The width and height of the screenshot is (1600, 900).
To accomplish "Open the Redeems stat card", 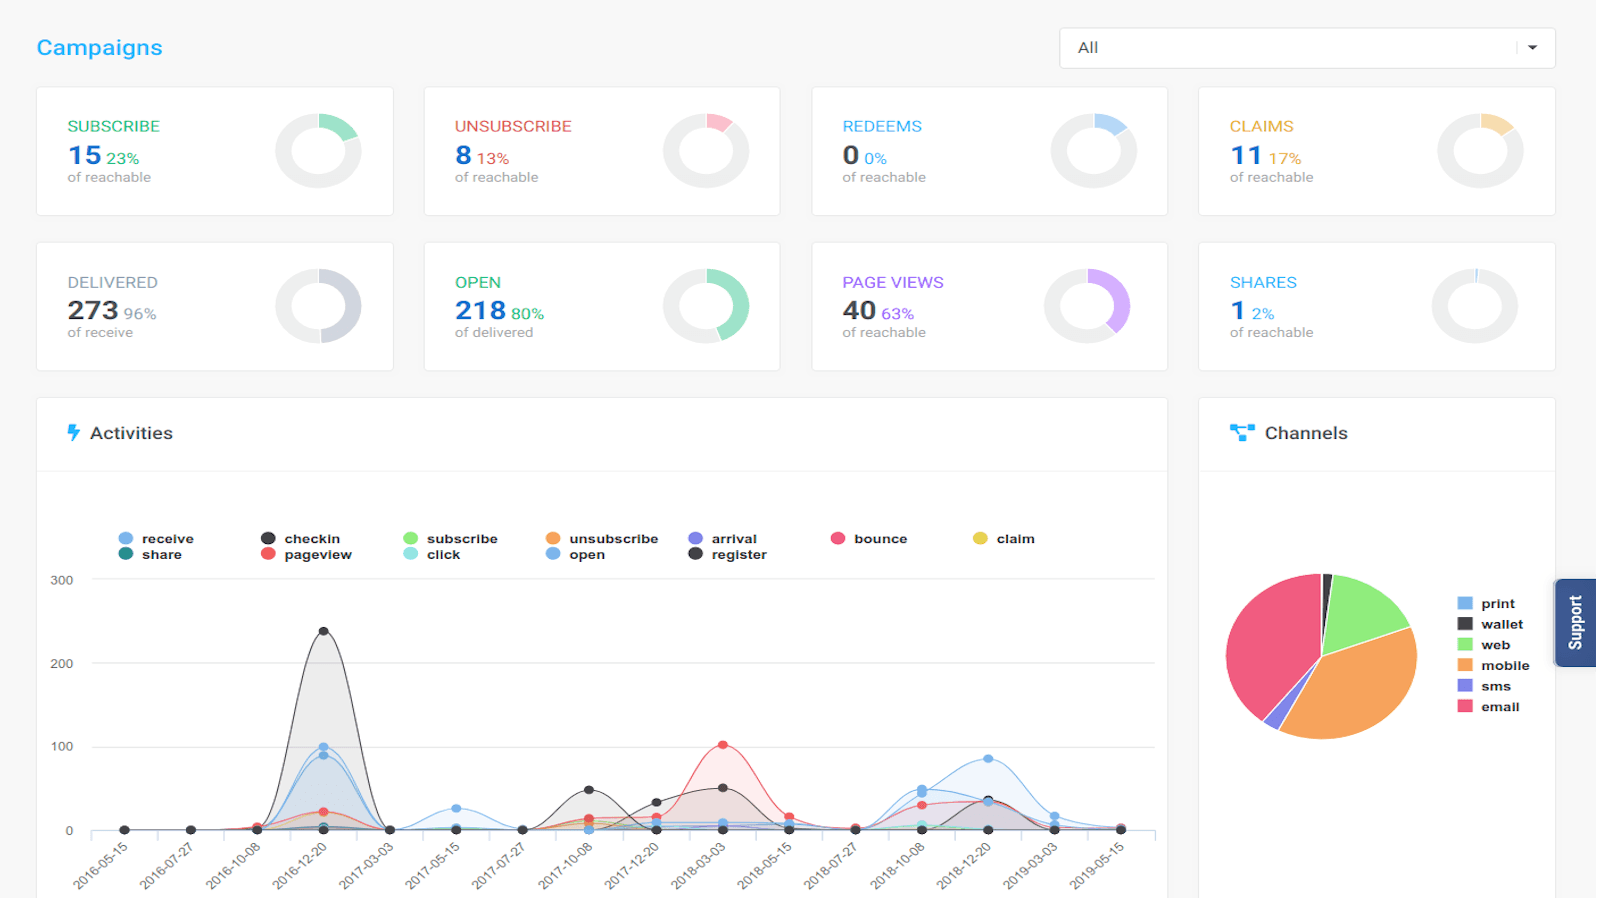I will 989,151.
